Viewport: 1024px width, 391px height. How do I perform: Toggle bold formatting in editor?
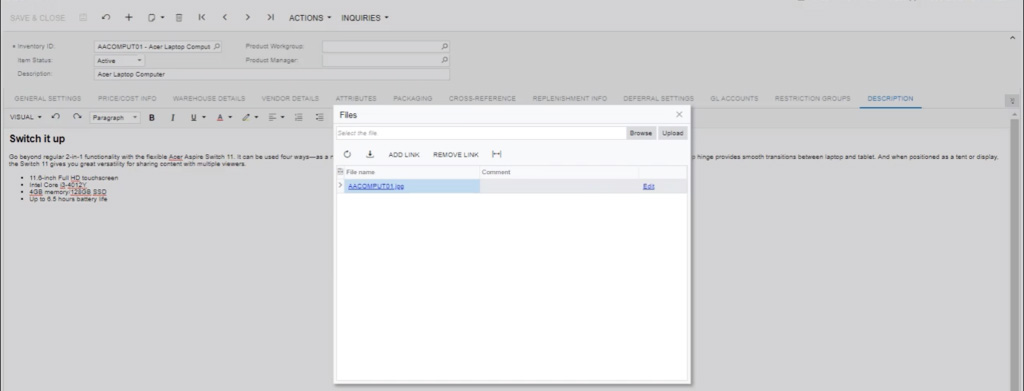[x=152, y=117]
